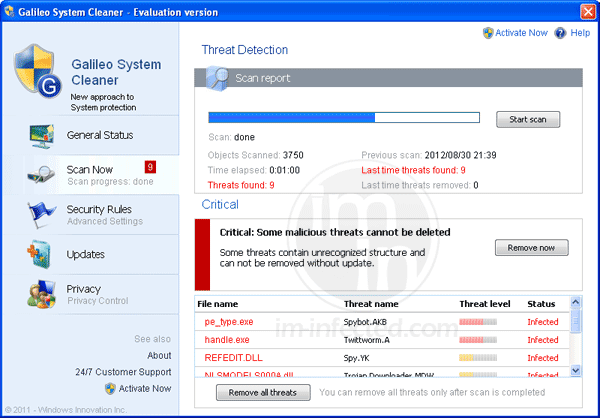The width and height of the screenshot is (600, 418).
Task: Click the Scan report magnifier icon
Action: (217, 78)
